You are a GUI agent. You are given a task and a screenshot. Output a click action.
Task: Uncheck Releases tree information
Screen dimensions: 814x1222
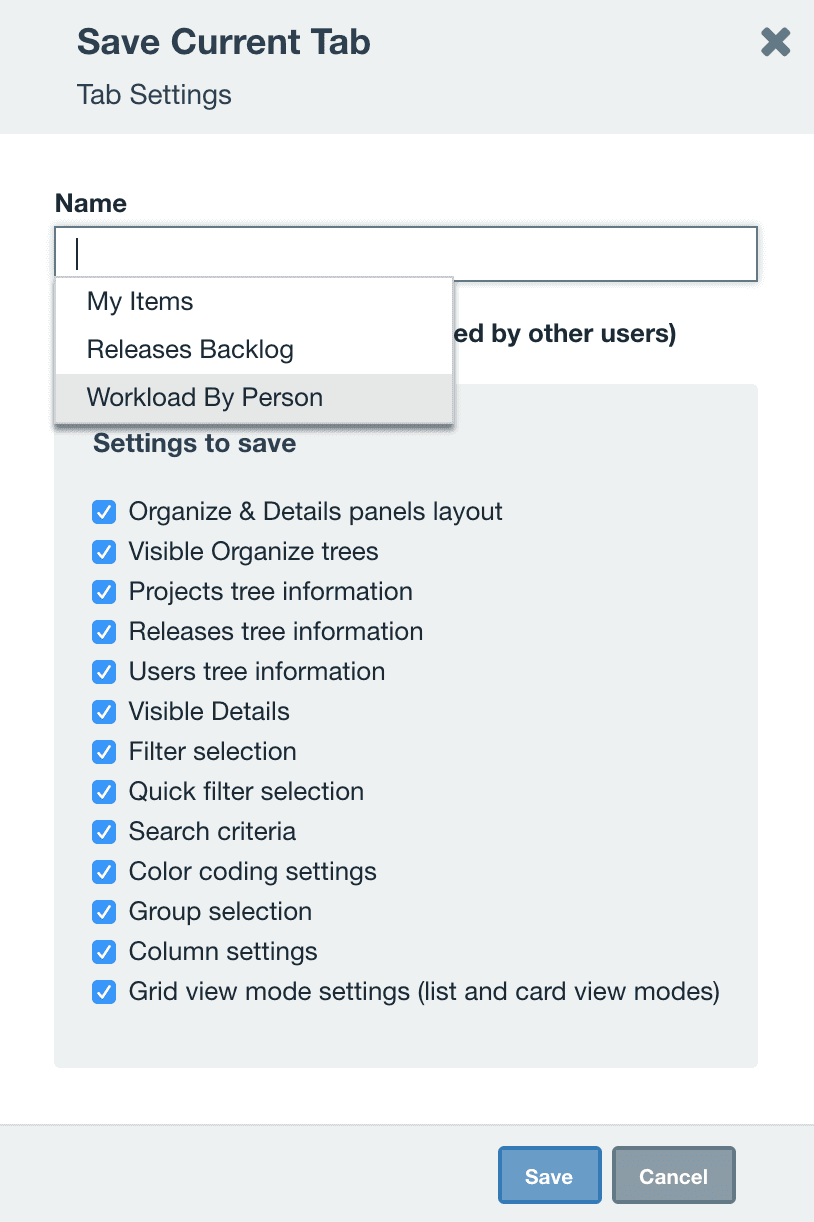tap(104, 631)
